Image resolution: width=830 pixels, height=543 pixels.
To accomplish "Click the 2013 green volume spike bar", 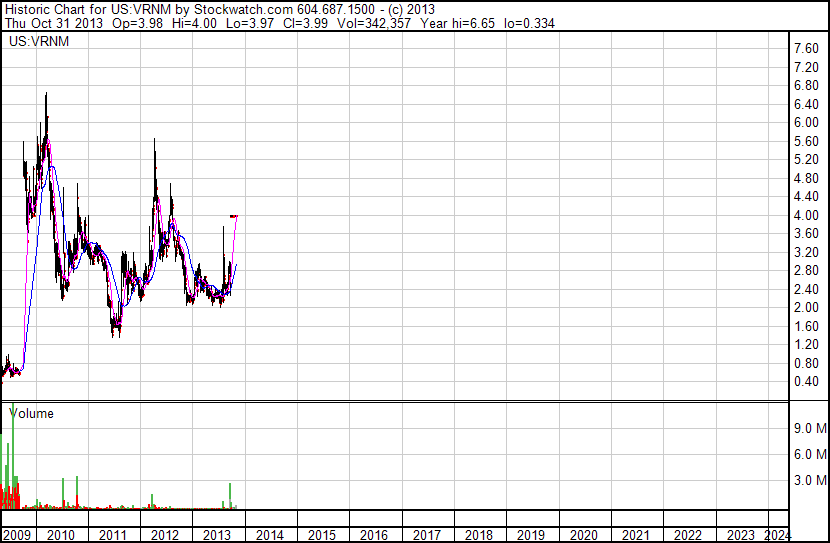I will [230, 496].
